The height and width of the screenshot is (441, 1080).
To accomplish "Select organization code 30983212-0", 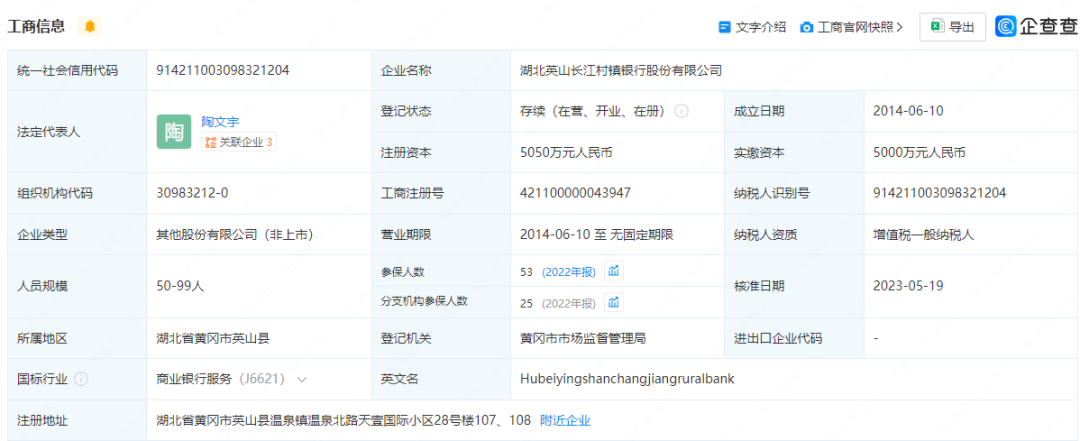I will (192, 194).
